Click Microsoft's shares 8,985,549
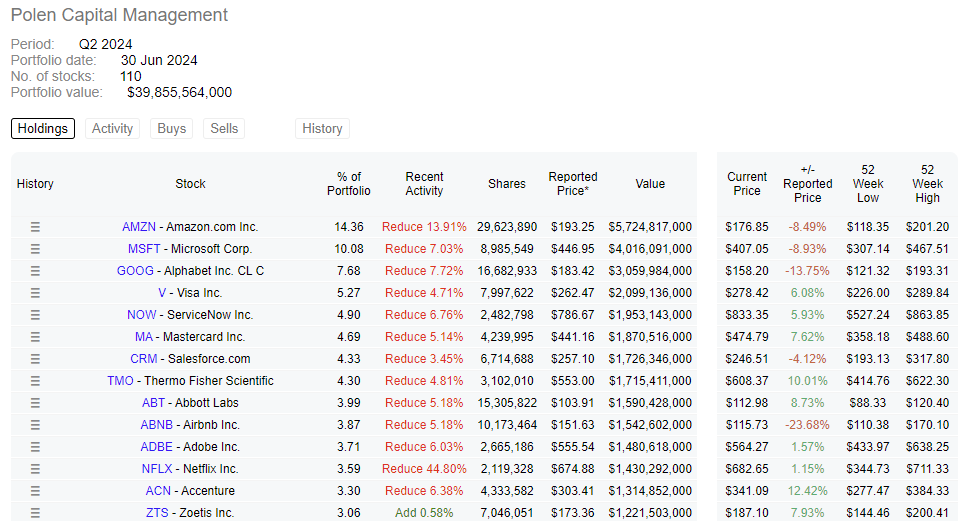The width and height of the screenshot is (961, 521). tap(507, 249)
